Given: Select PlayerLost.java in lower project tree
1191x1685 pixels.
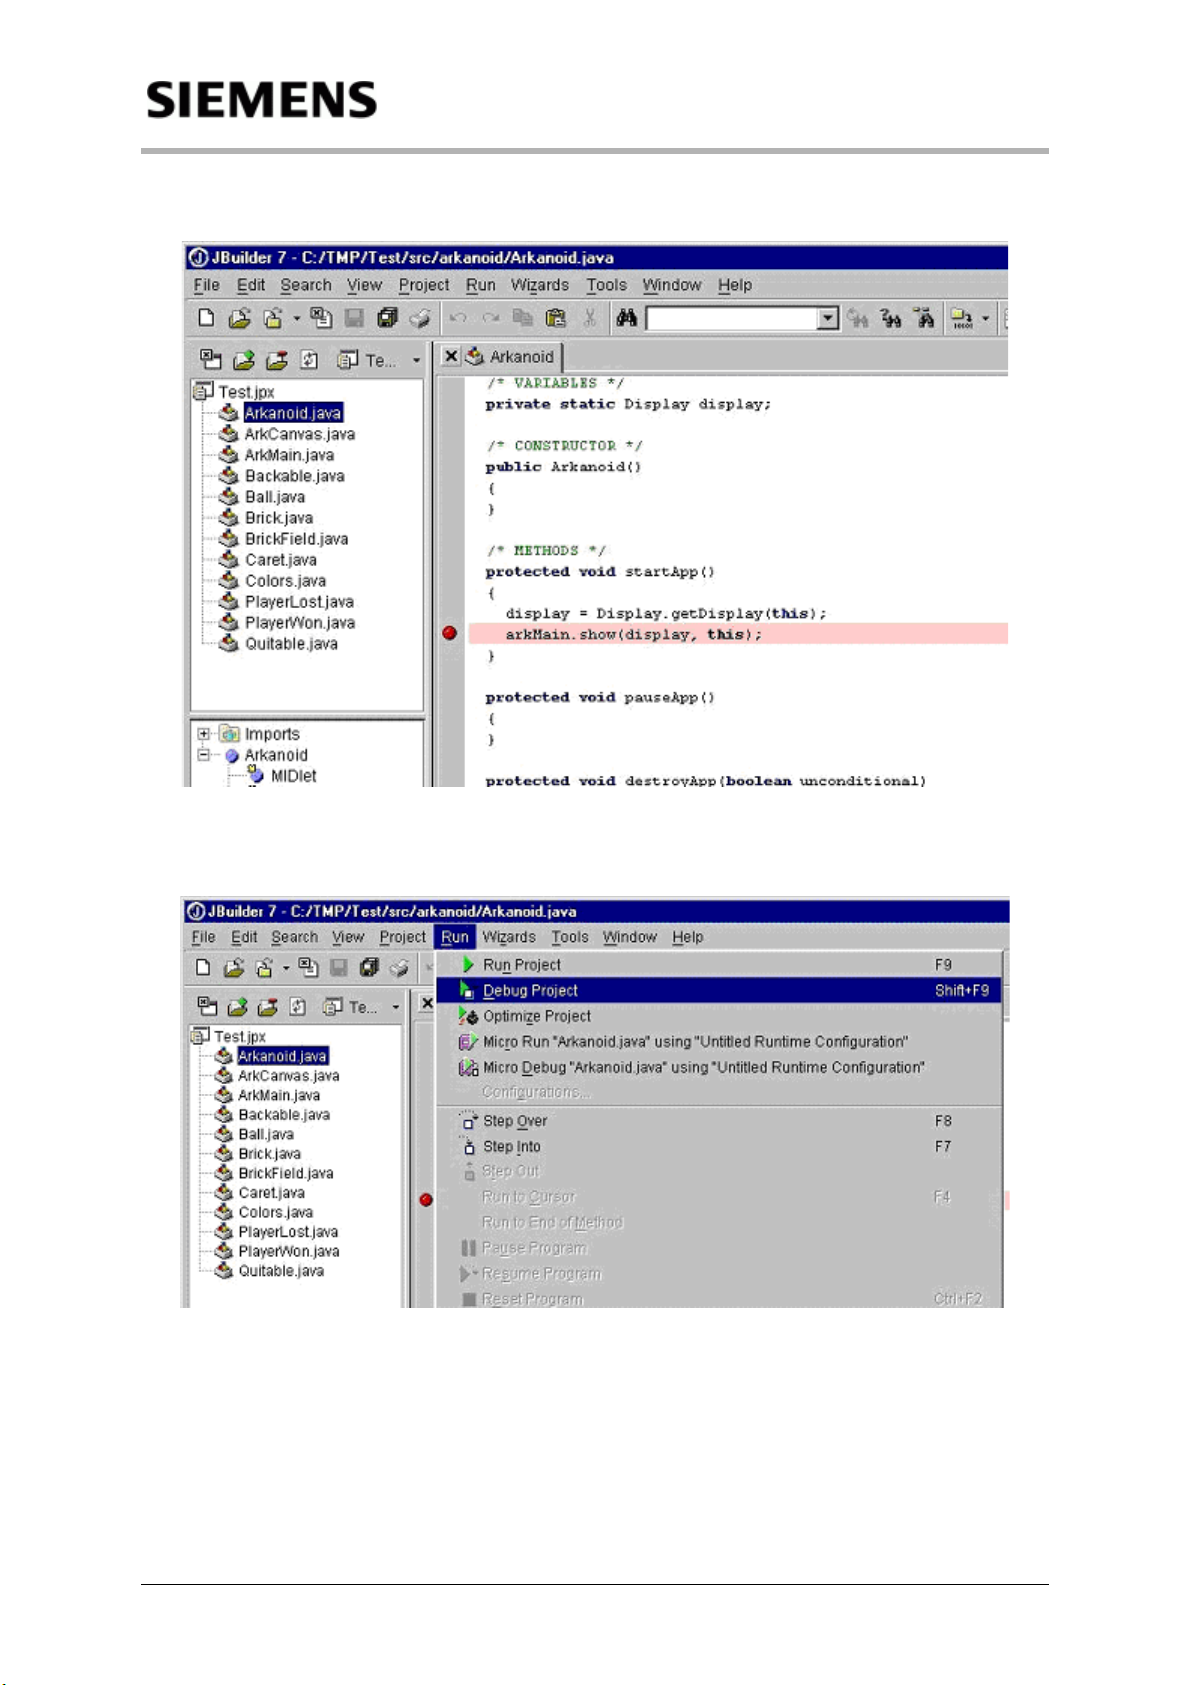Looking at the screenshot, I should (x=288, y=1232).
